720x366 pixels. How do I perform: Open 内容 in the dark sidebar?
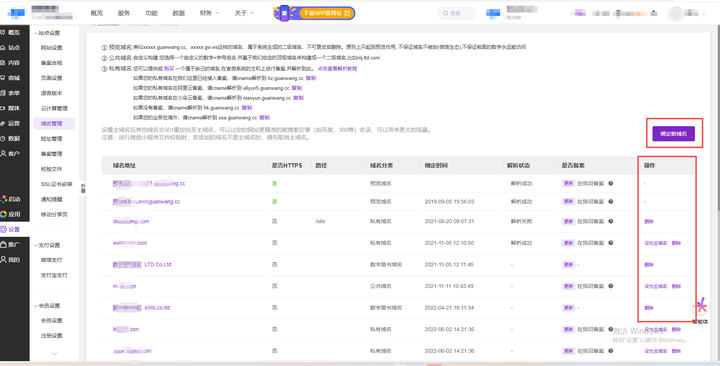tap(10, 63)
